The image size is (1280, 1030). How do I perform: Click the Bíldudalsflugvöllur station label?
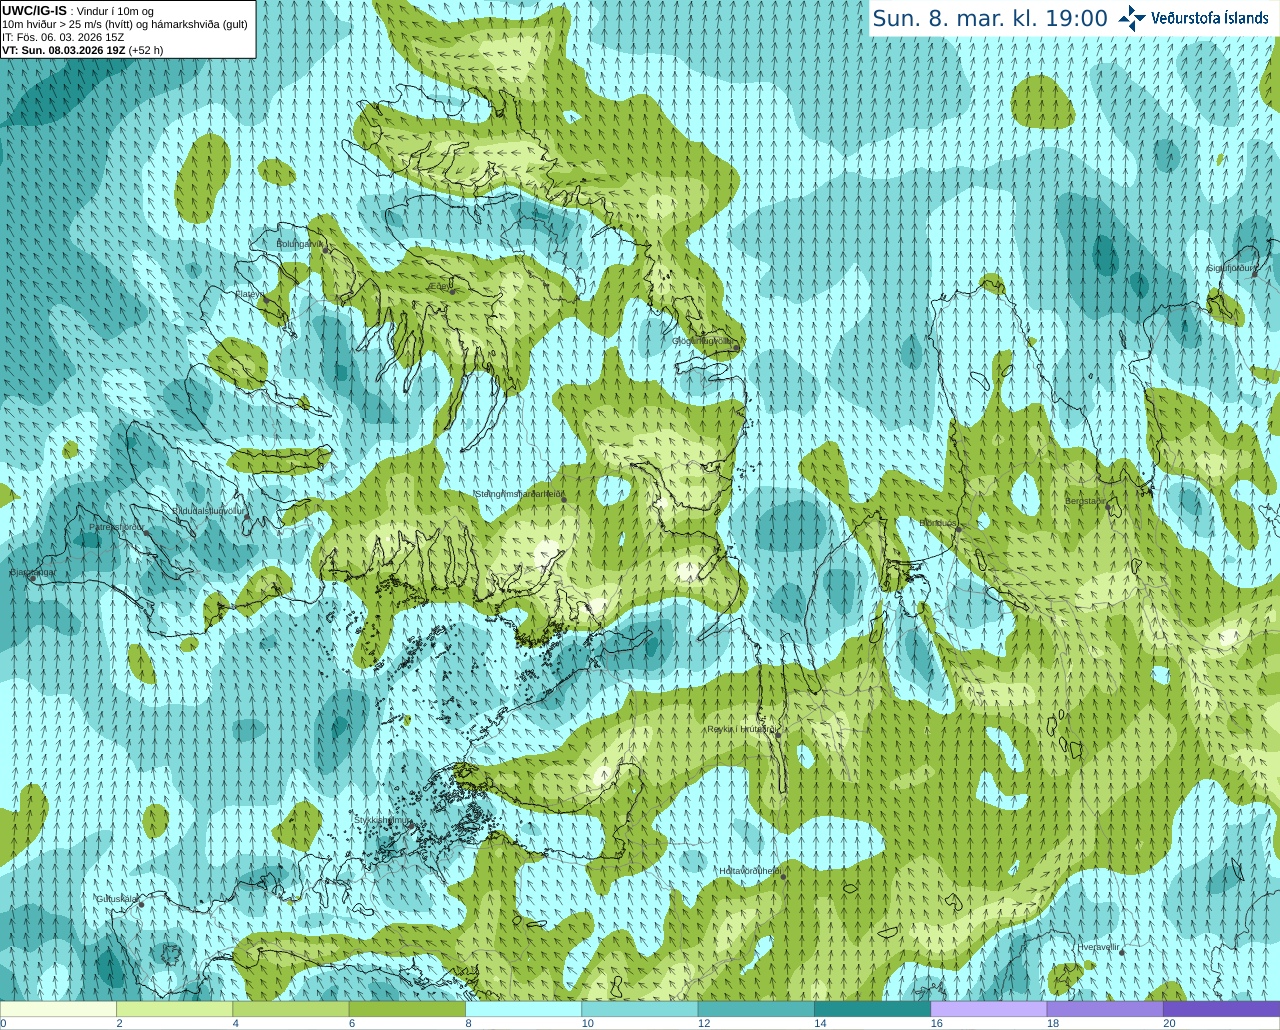click(x=208, y=510)
